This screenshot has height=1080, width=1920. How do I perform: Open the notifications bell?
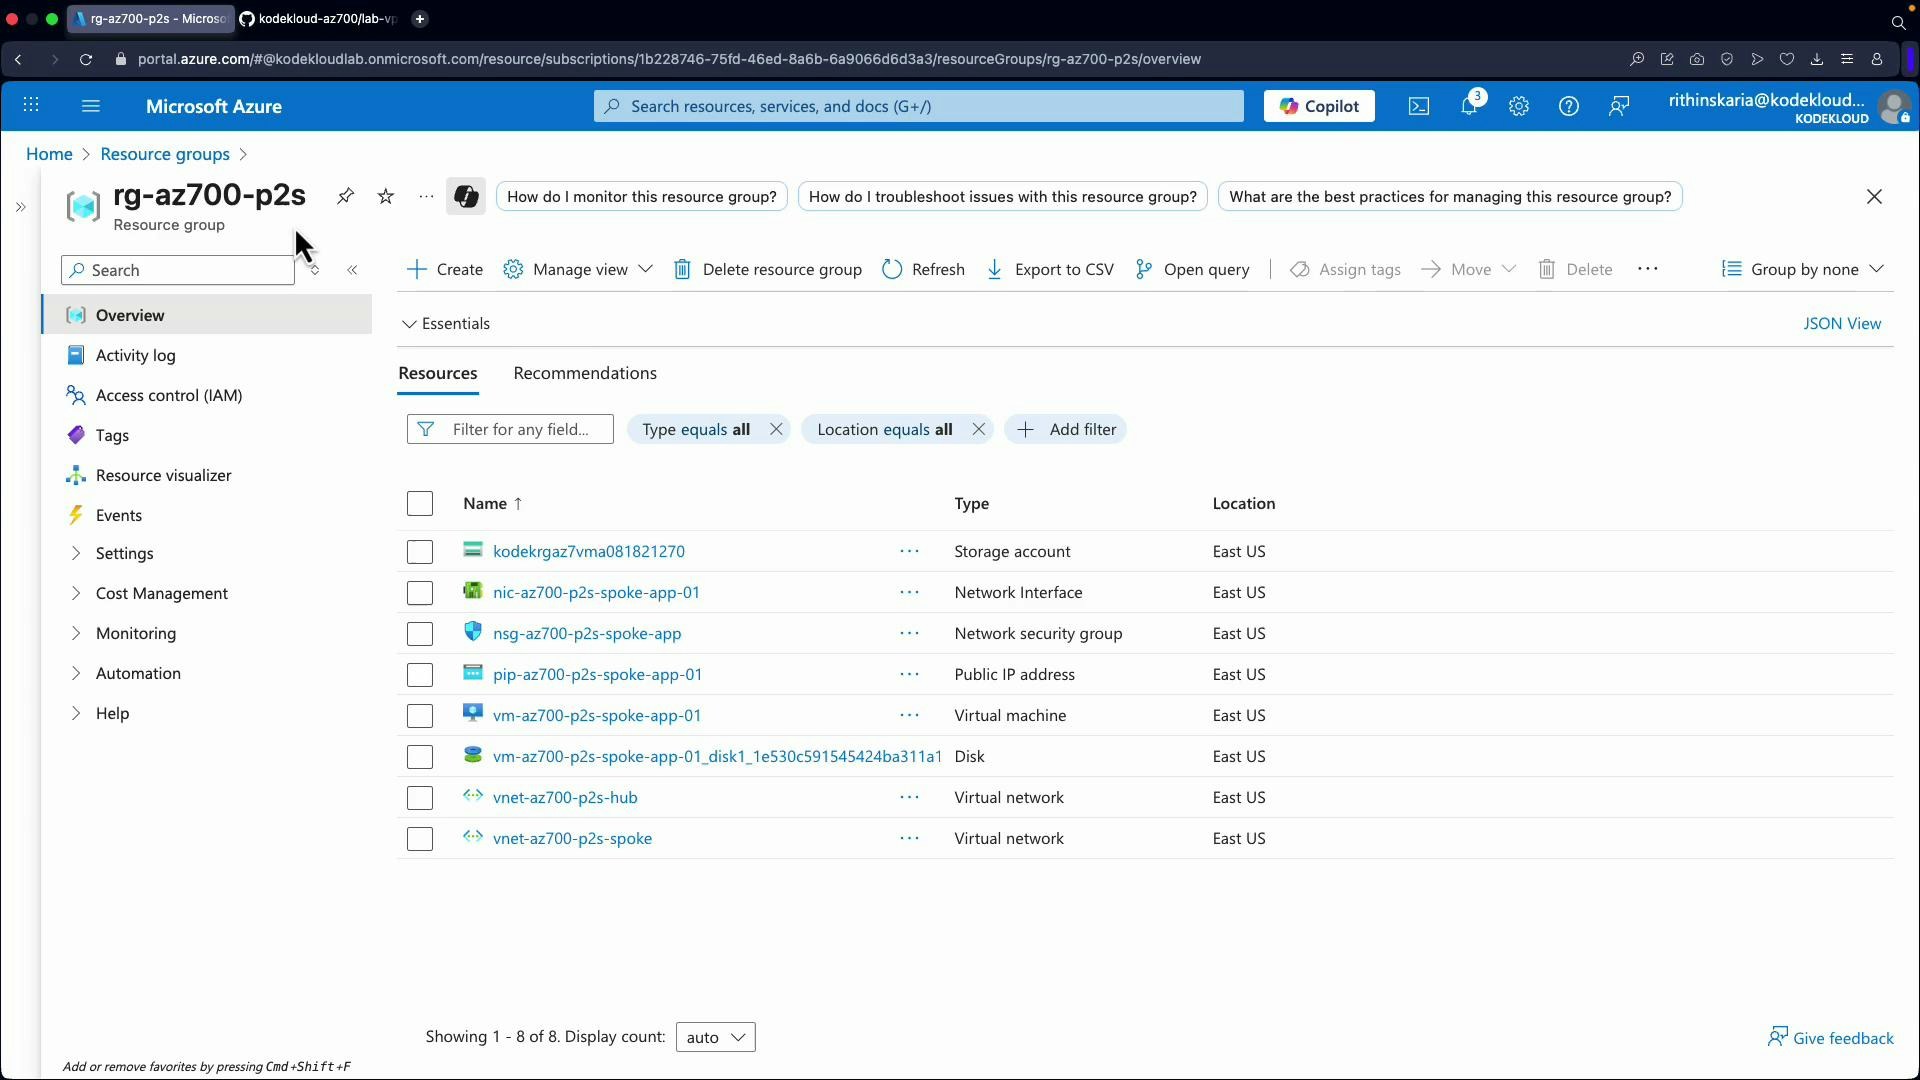[x=1470, y=106]
